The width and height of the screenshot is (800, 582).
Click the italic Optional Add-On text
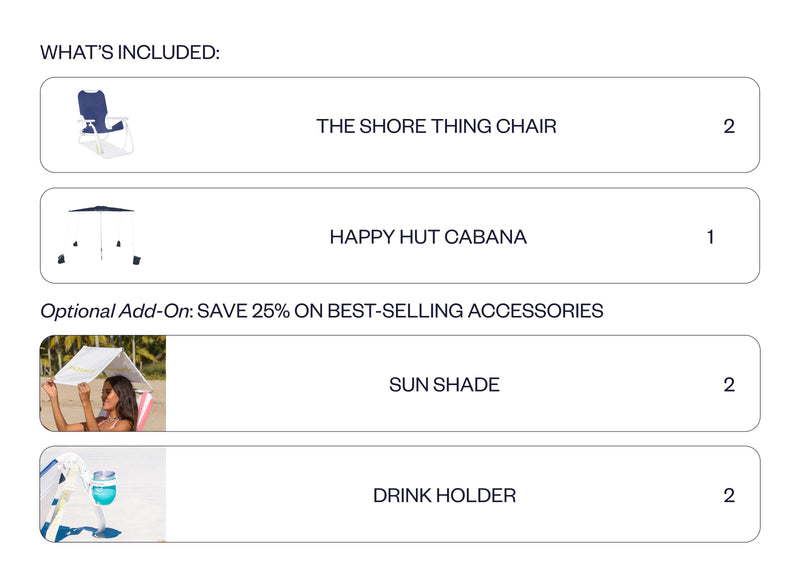coord(115,311)
